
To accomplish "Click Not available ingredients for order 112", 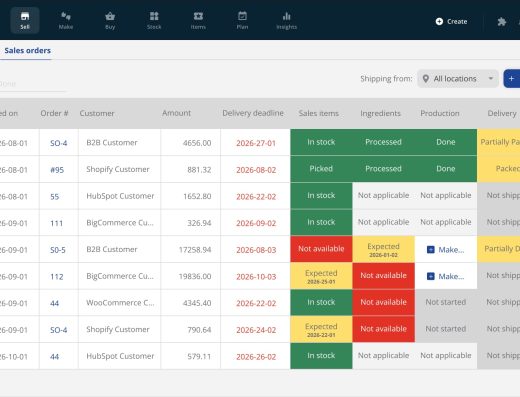I will click(x=383, y=276).
